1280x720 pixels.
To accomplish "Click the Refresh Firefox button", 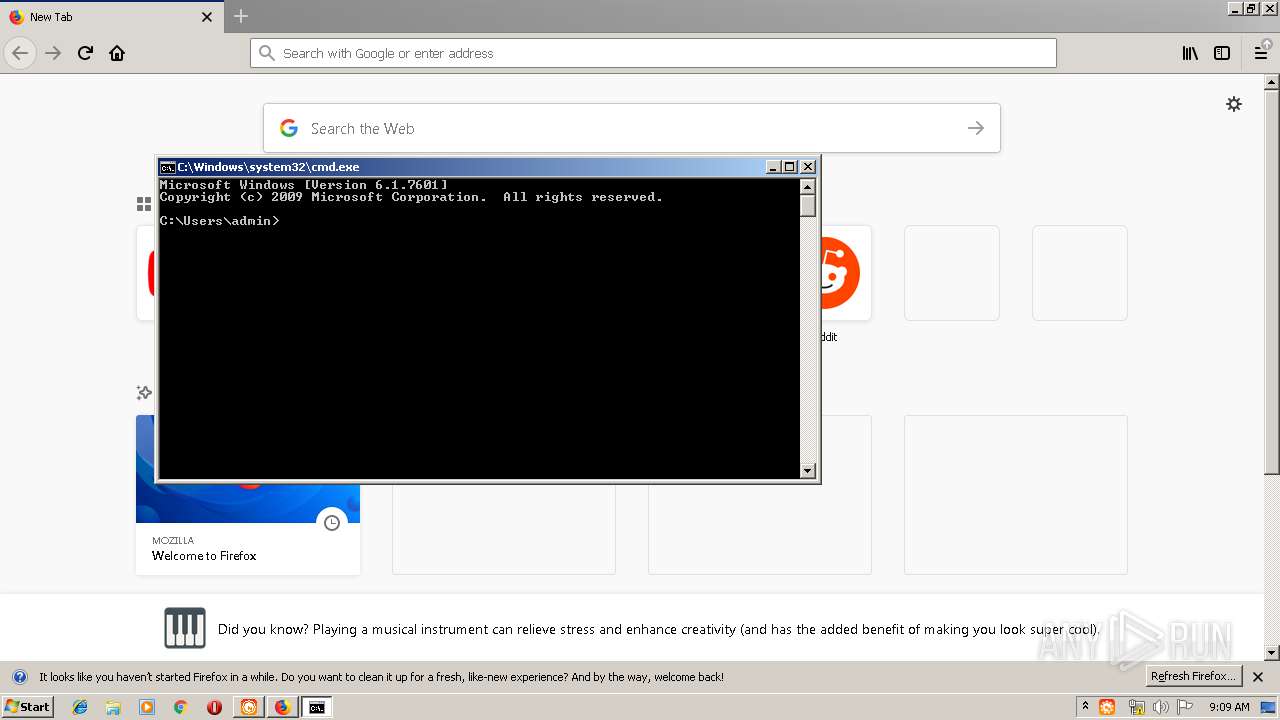I will (x=1194, y=677).
